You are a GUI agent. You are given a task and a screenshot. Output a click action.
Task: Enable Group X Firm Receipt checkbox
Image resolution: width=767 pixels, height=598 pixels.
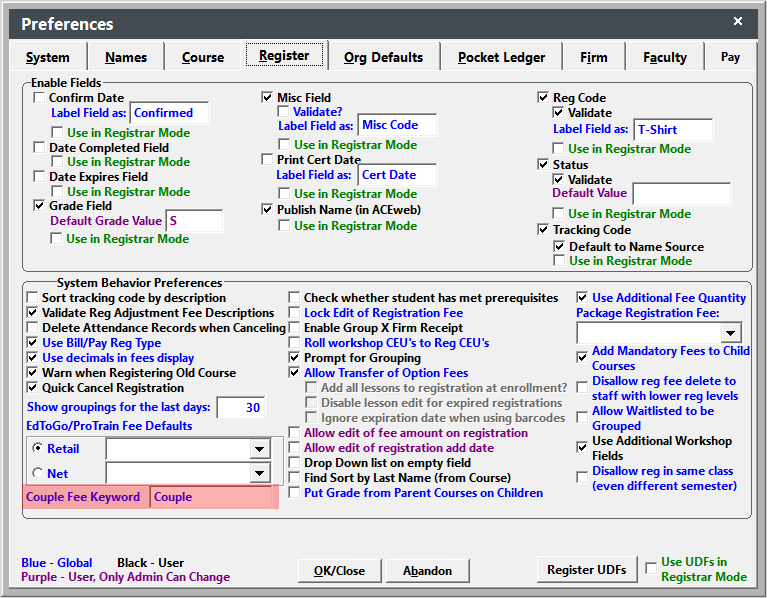click(x=294, y=328)
